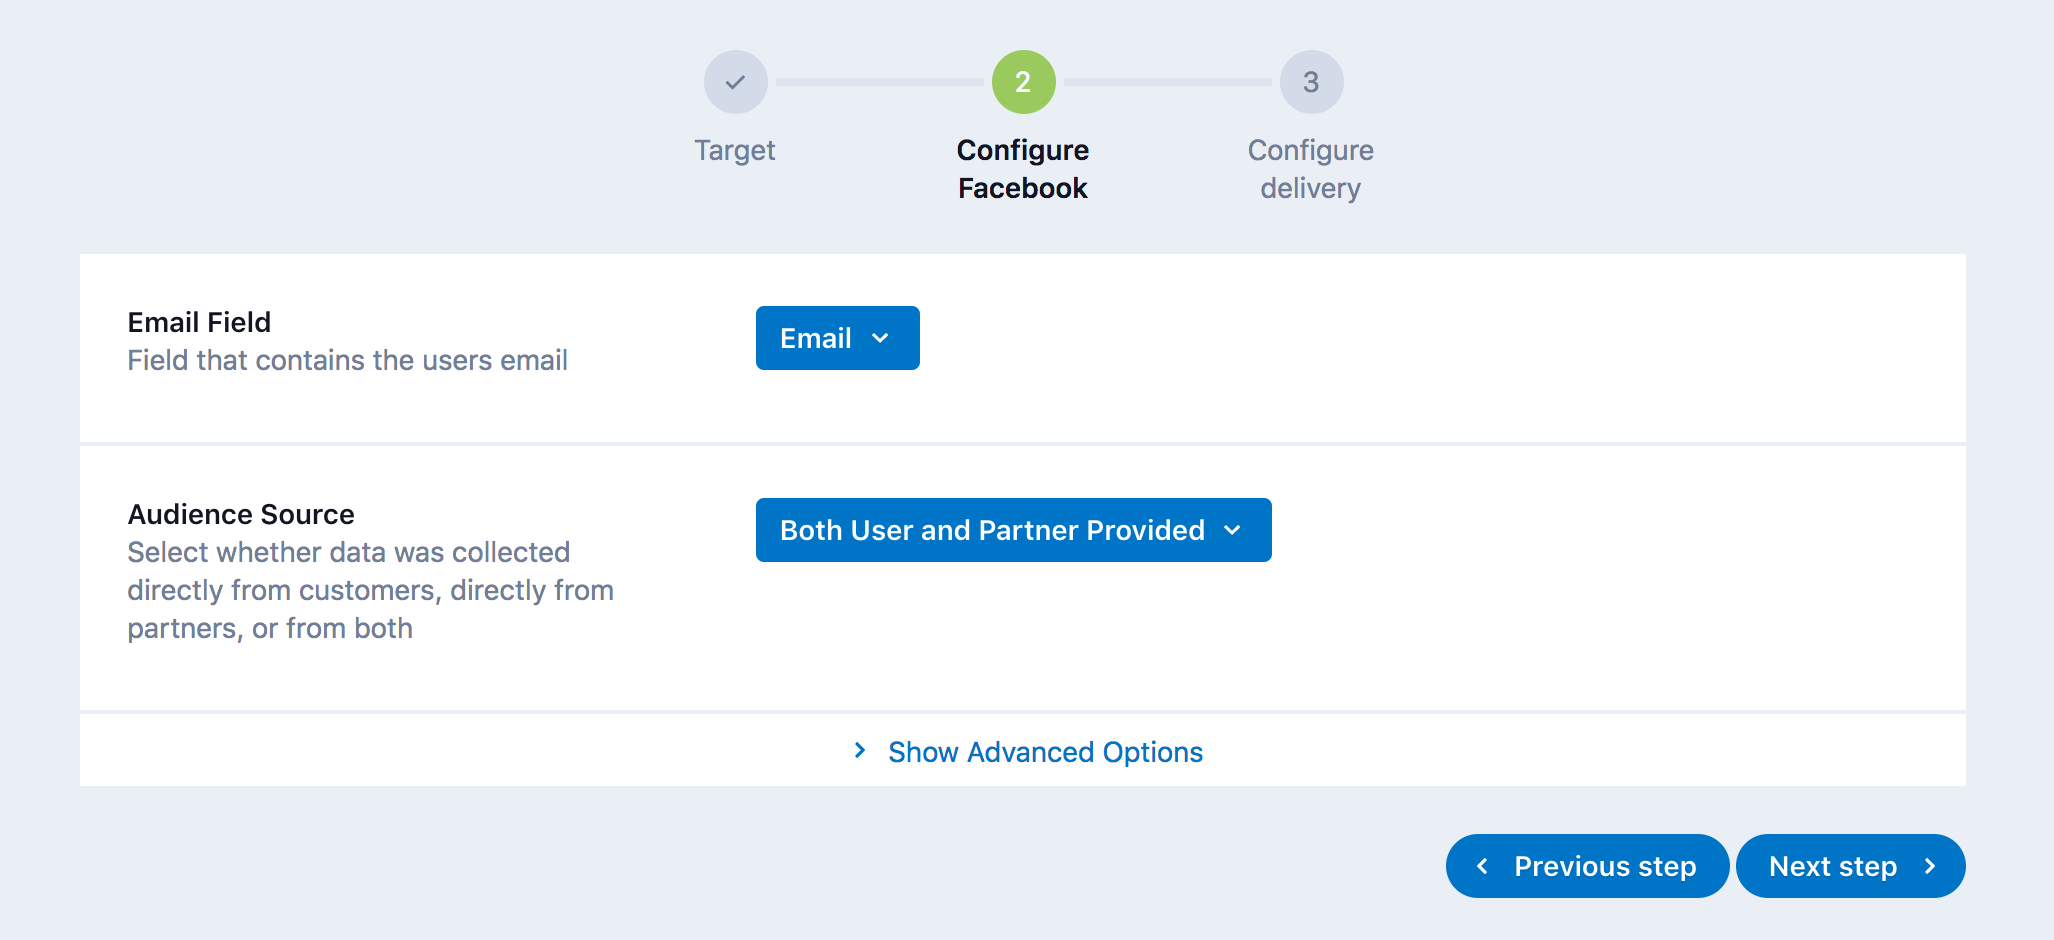Click the step 3 circle icon
The width and height of the screenshot is (2054, 940).
point(1311,82)
